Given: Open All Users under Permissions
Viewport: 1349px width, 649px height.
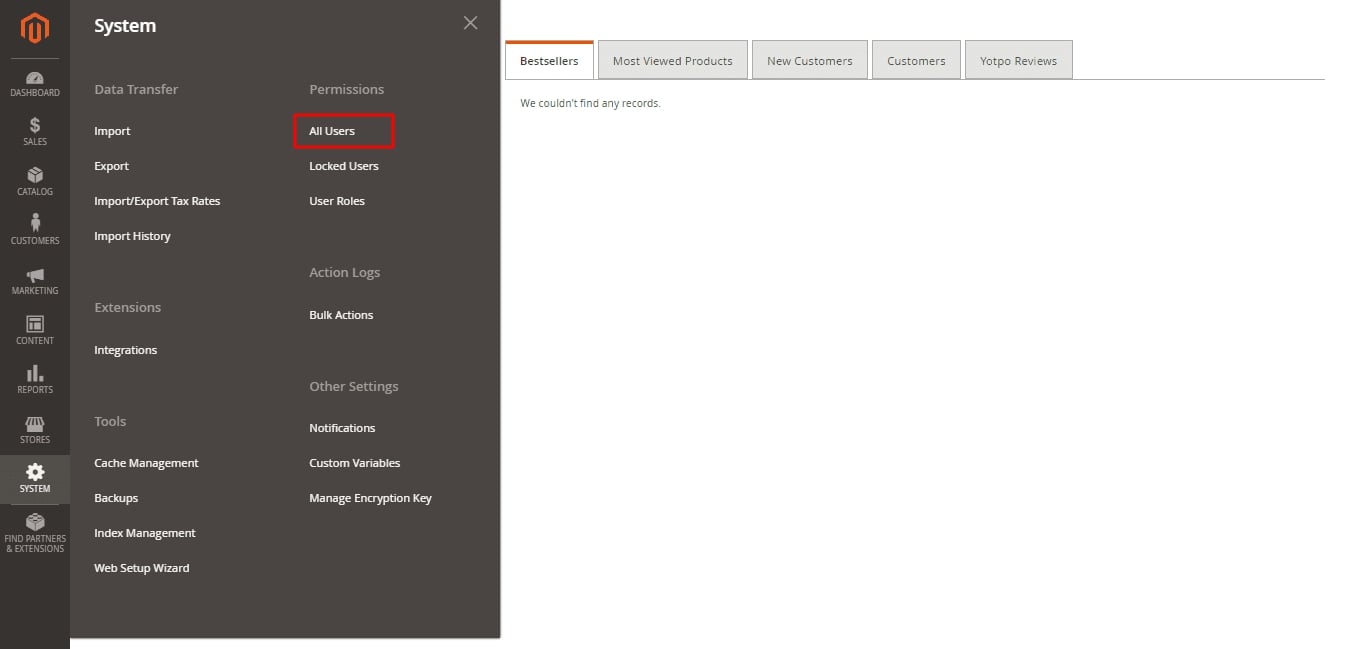Looking at the screenshot, I should point(332,131).
